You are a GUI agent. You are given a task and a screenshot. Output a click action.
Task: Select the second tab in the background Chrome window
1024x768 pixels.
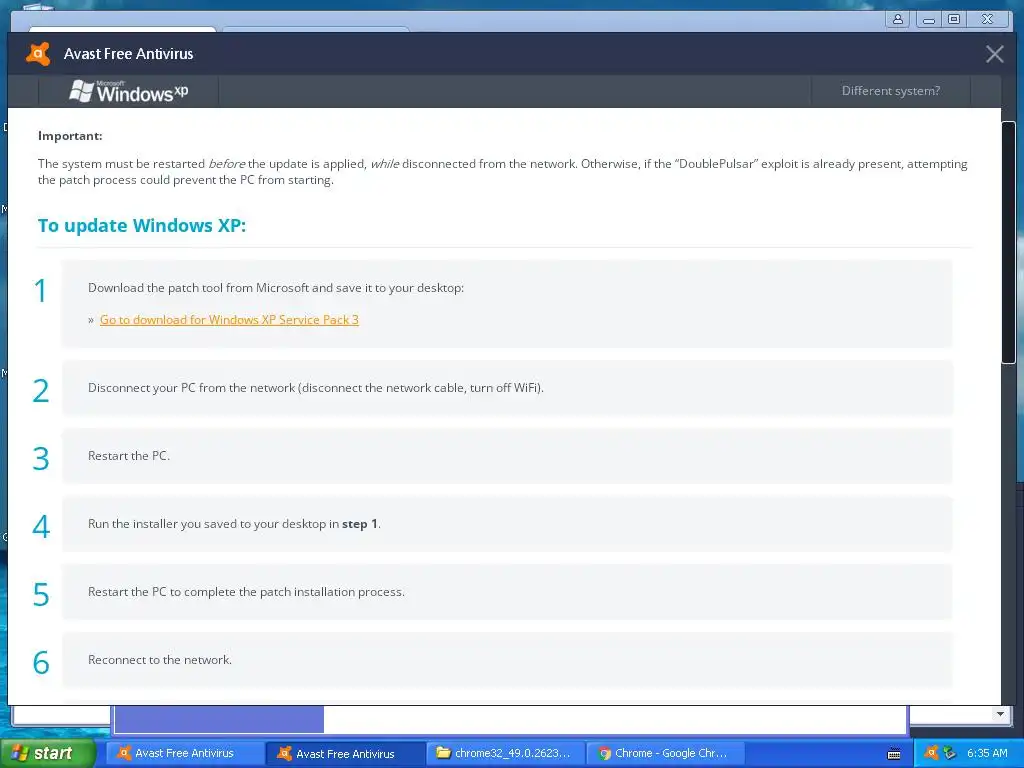(315, 29)
